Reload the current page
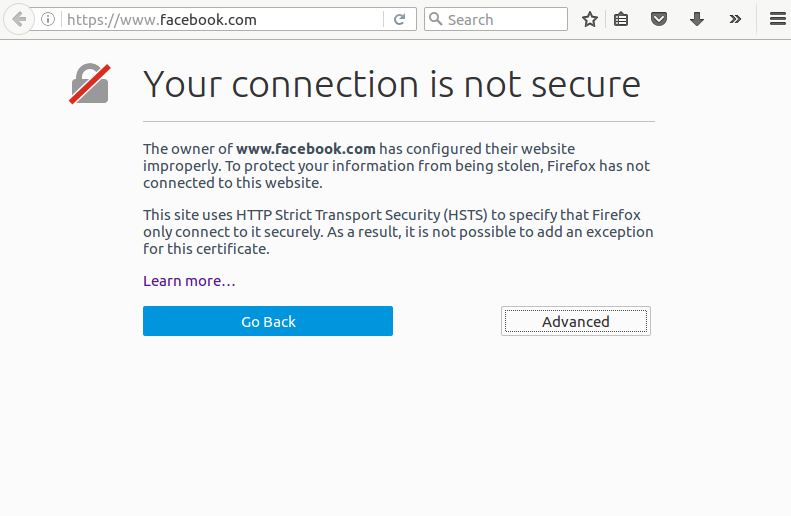Screen dimensions: 791x516 (399, 19)
